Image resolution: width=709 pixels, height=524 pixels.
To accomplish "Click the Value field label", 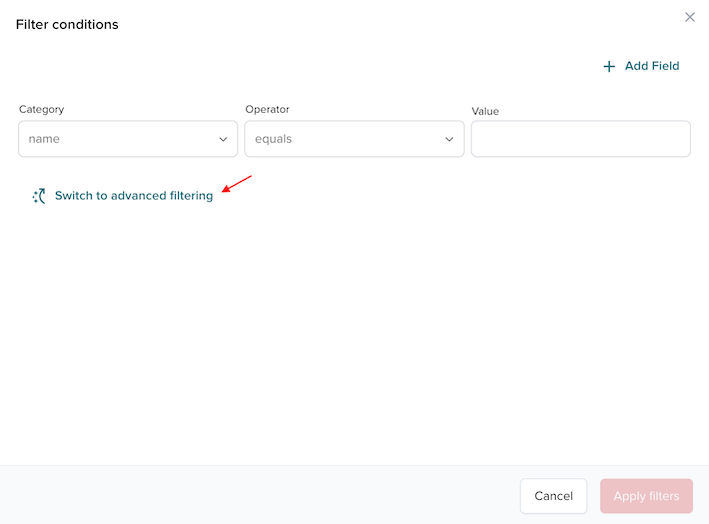I will [485, 111].
